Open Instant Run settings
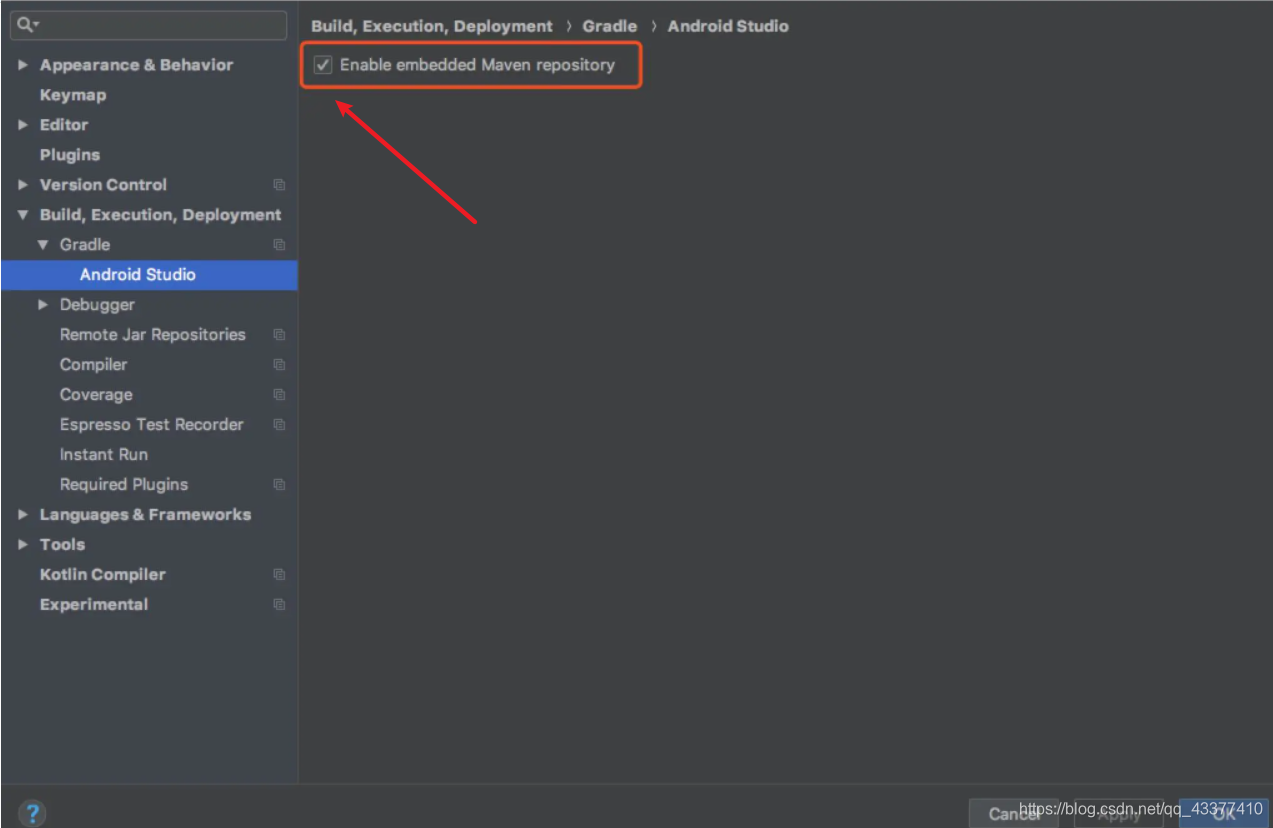1273x828 pixels. click(x=104, y=455)
